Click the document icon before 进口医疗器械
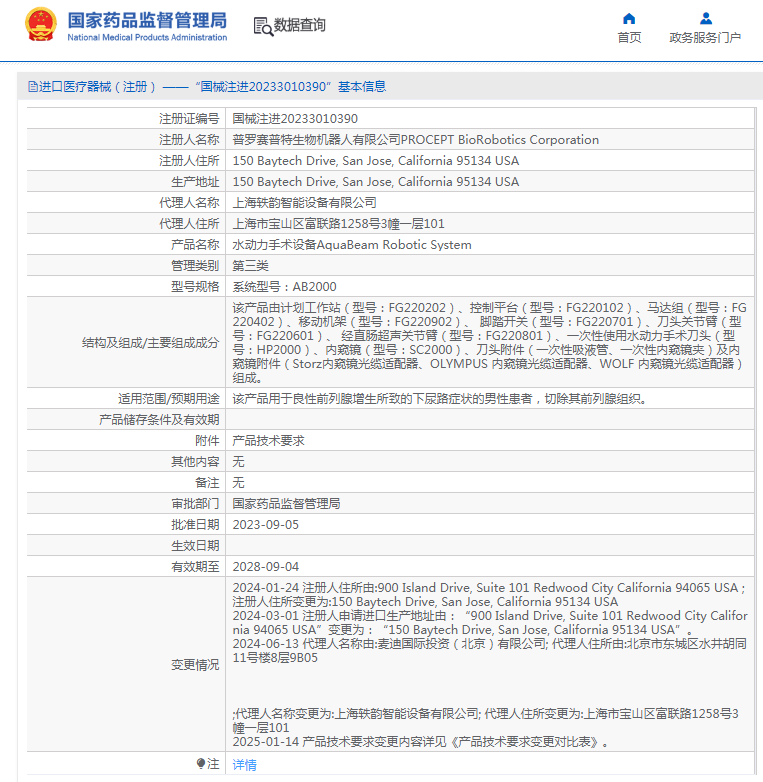Screen dimensions: 763x782 point(33,87)
